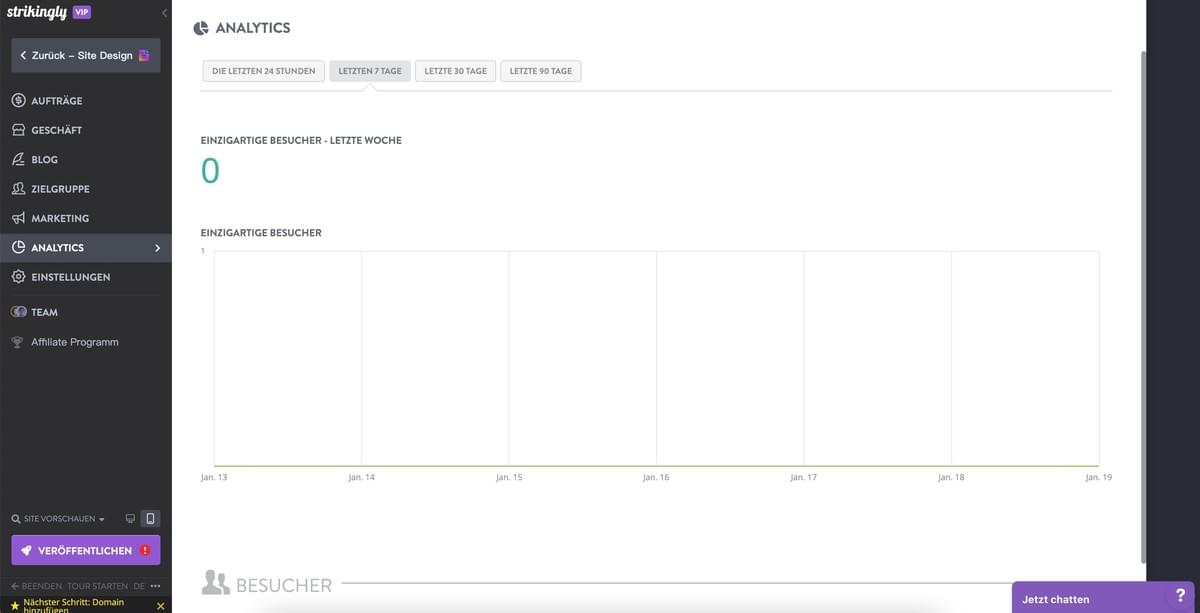This screenshot has height=613, width=1200.
Task: Switch preview to desktop view
Action: tap(130, 519)
